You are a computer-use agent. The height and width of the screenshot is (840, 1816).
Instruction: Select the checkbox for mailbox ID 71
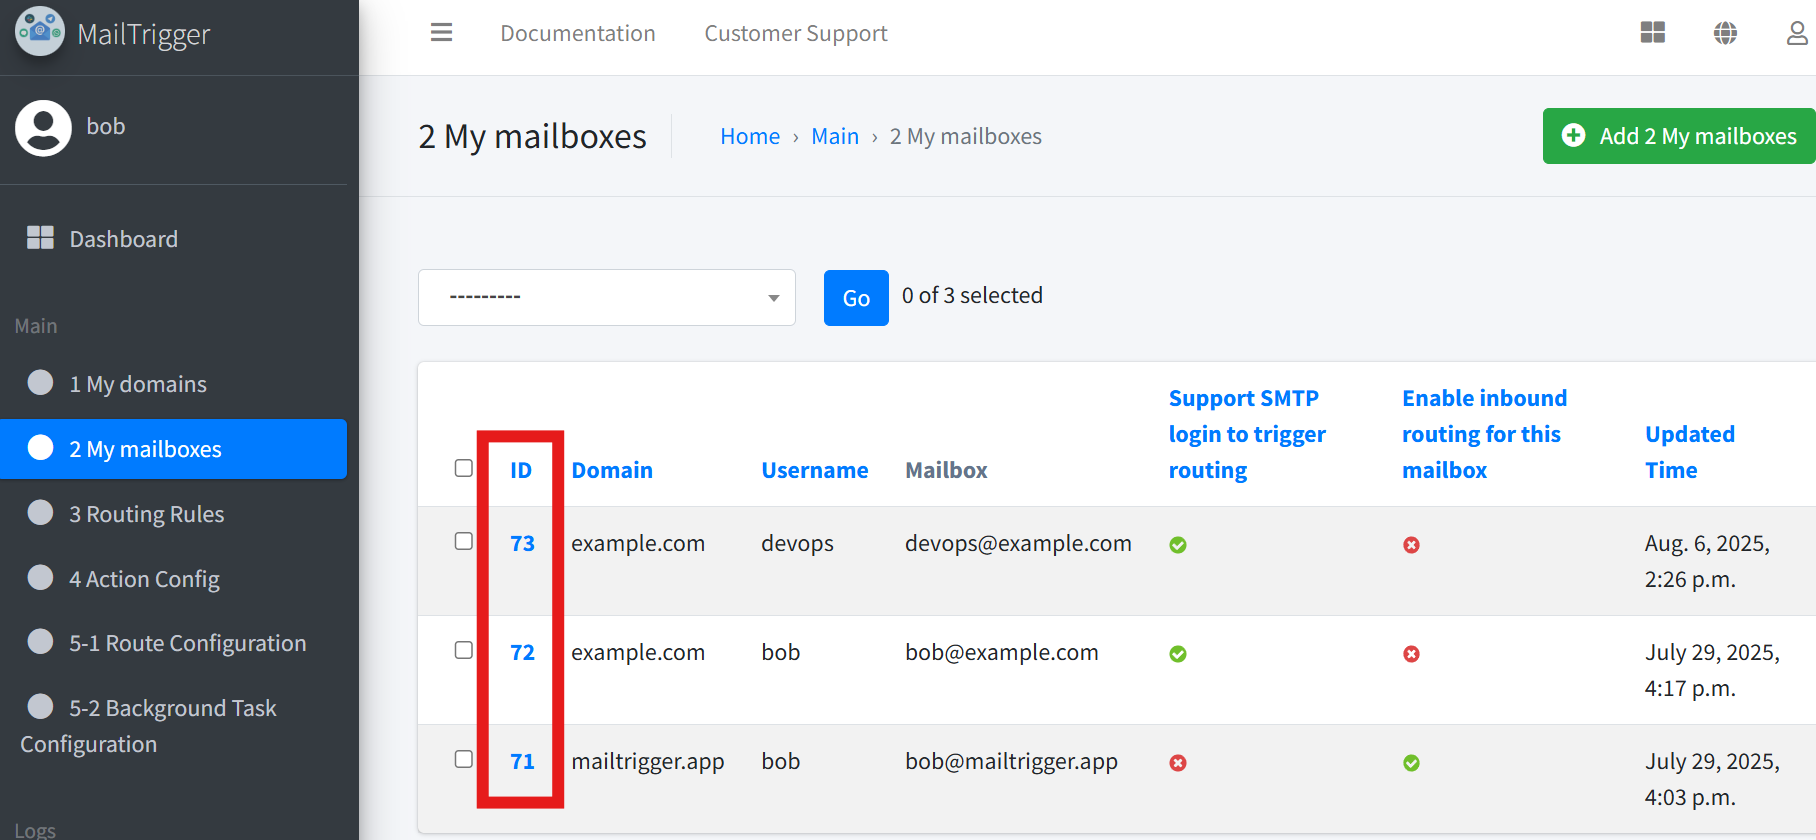coord(464,759)
